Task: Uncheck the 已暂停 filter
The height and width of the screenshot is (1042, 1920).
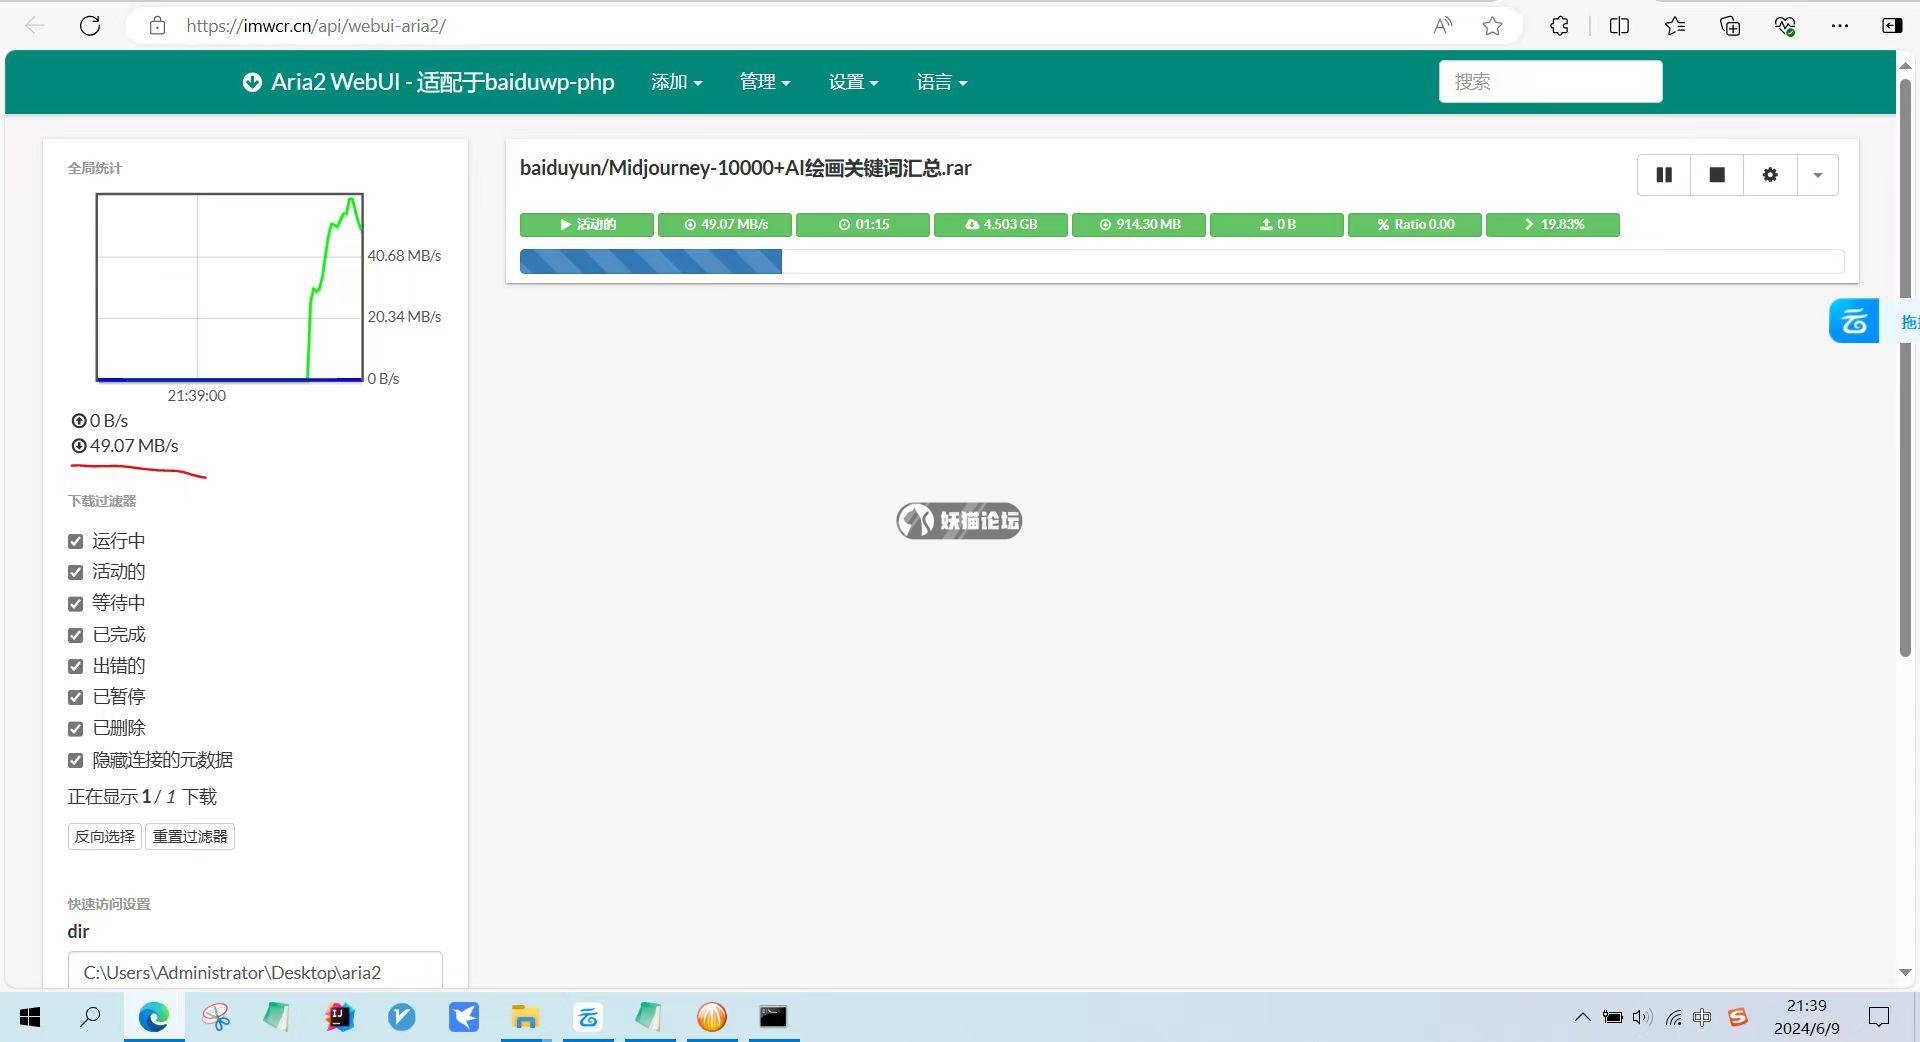Action: tap(75, 697)
